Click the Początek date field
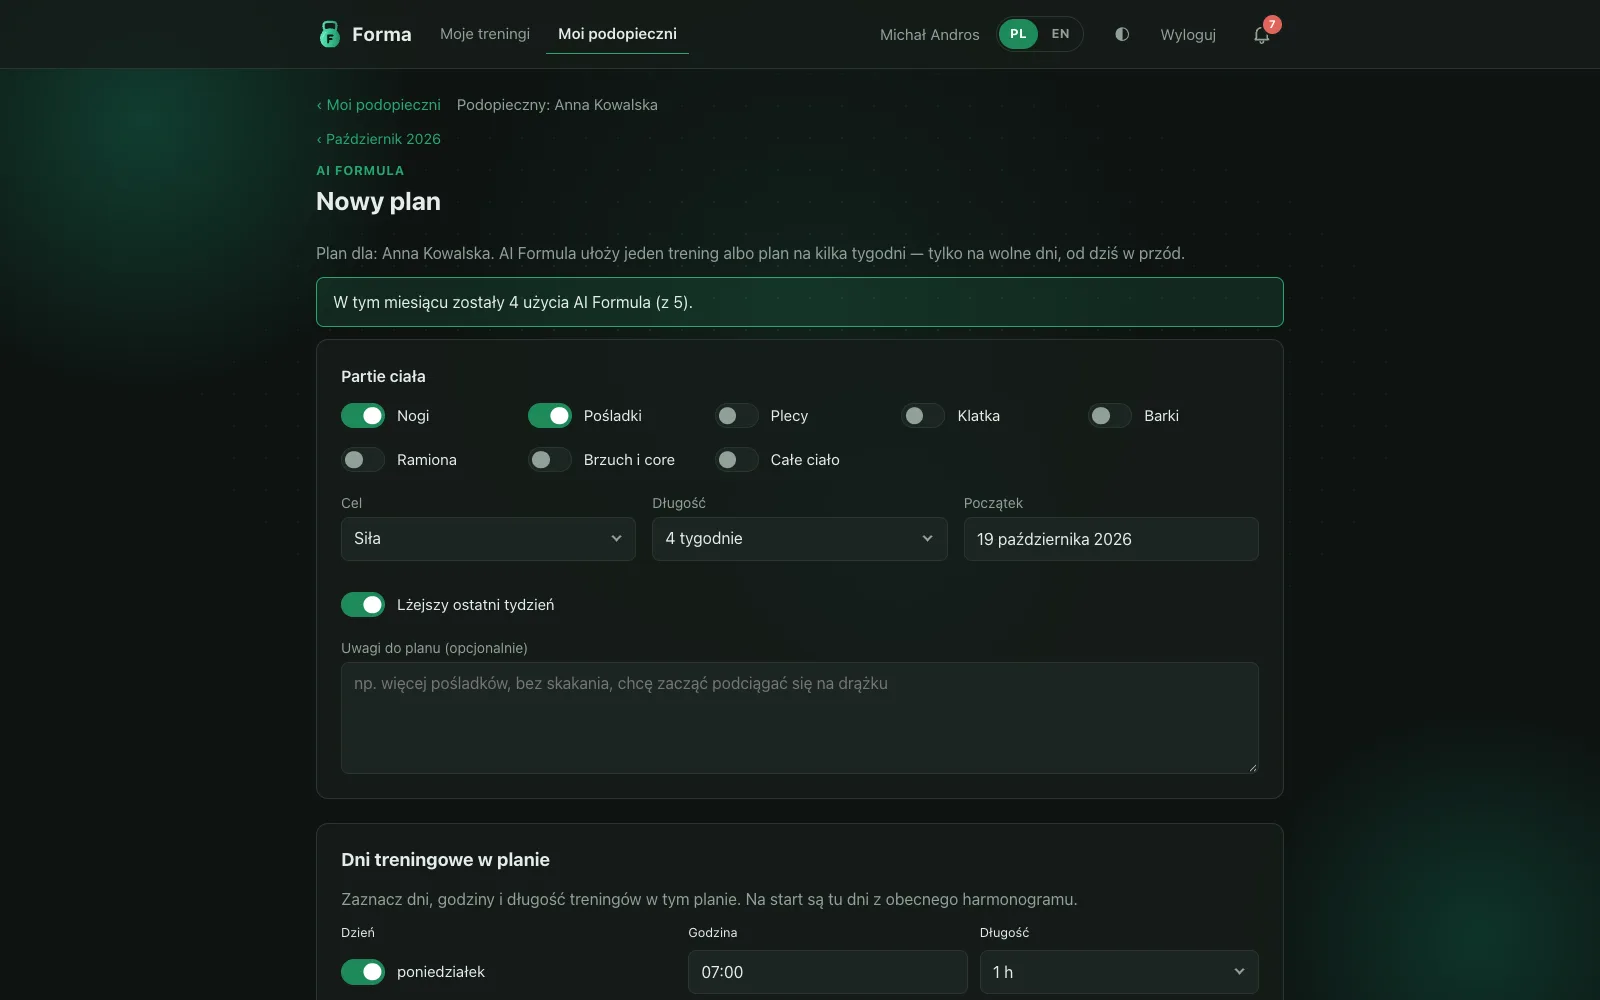This screenshot has width=1600, height=1000. [x=1111, y=539]
